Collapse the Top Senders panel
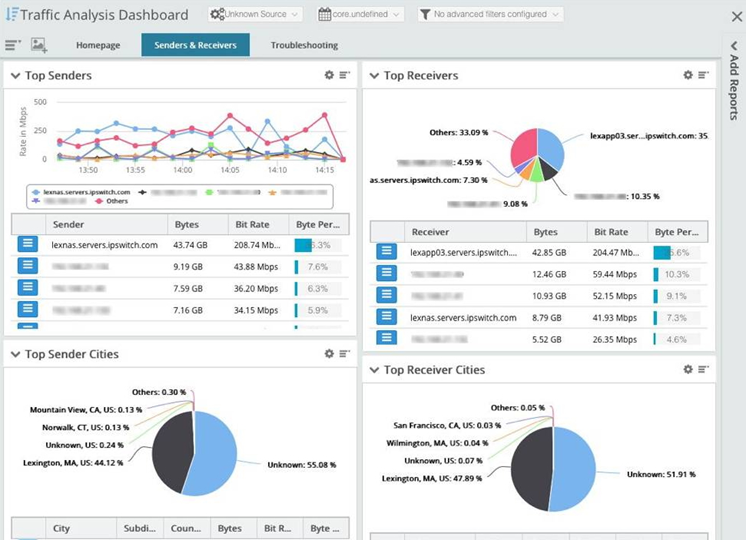 15,76
